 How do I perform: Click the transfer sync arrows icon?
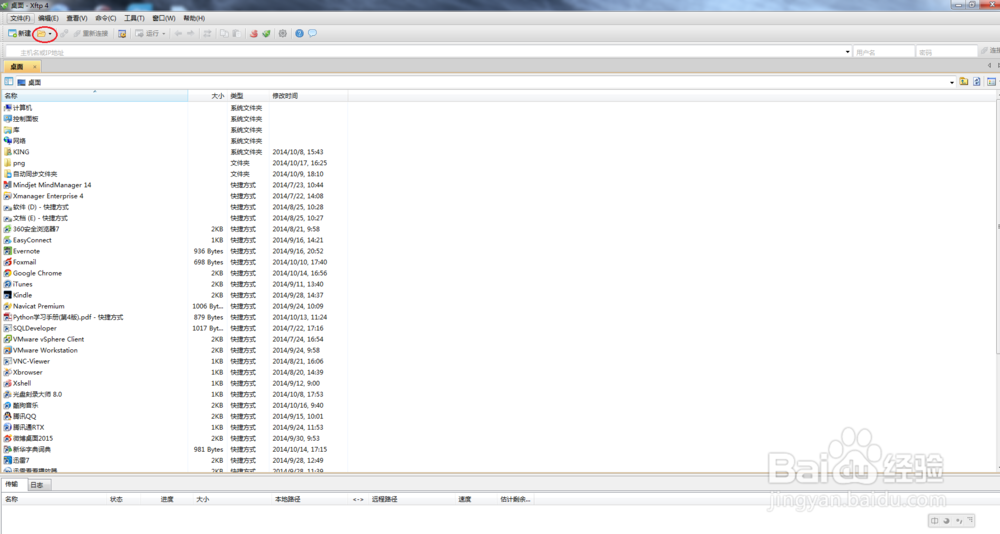207,33
